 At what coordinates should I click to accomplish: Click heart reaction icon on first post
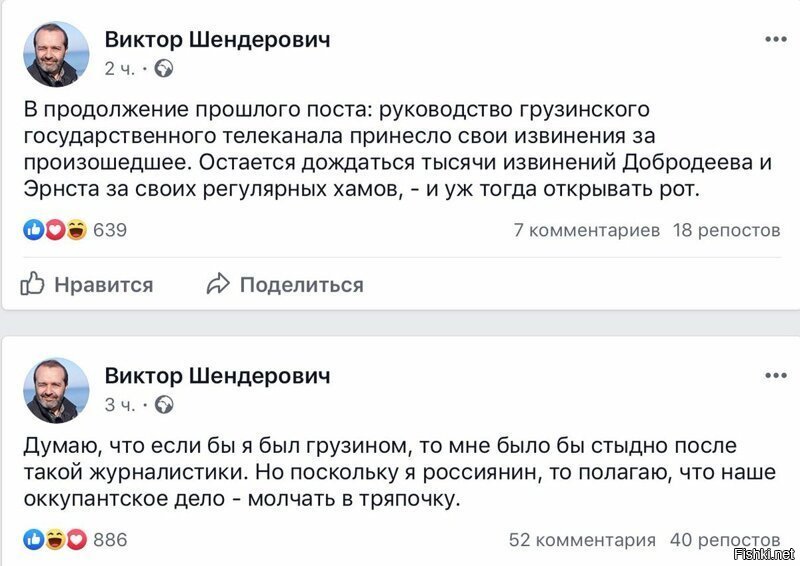pos(55,230)
